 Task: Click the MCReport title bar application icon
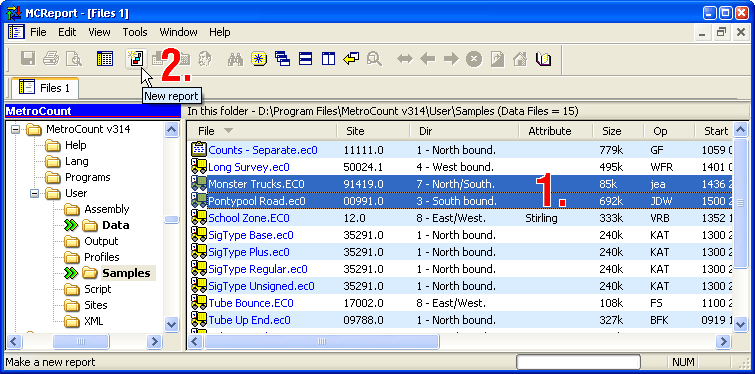[x=14, y=13]
